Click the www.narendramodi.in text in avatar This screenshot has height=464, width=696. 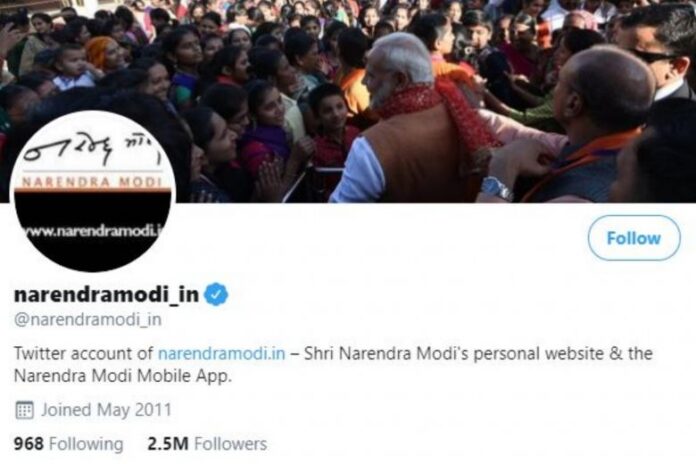(93, 231)
